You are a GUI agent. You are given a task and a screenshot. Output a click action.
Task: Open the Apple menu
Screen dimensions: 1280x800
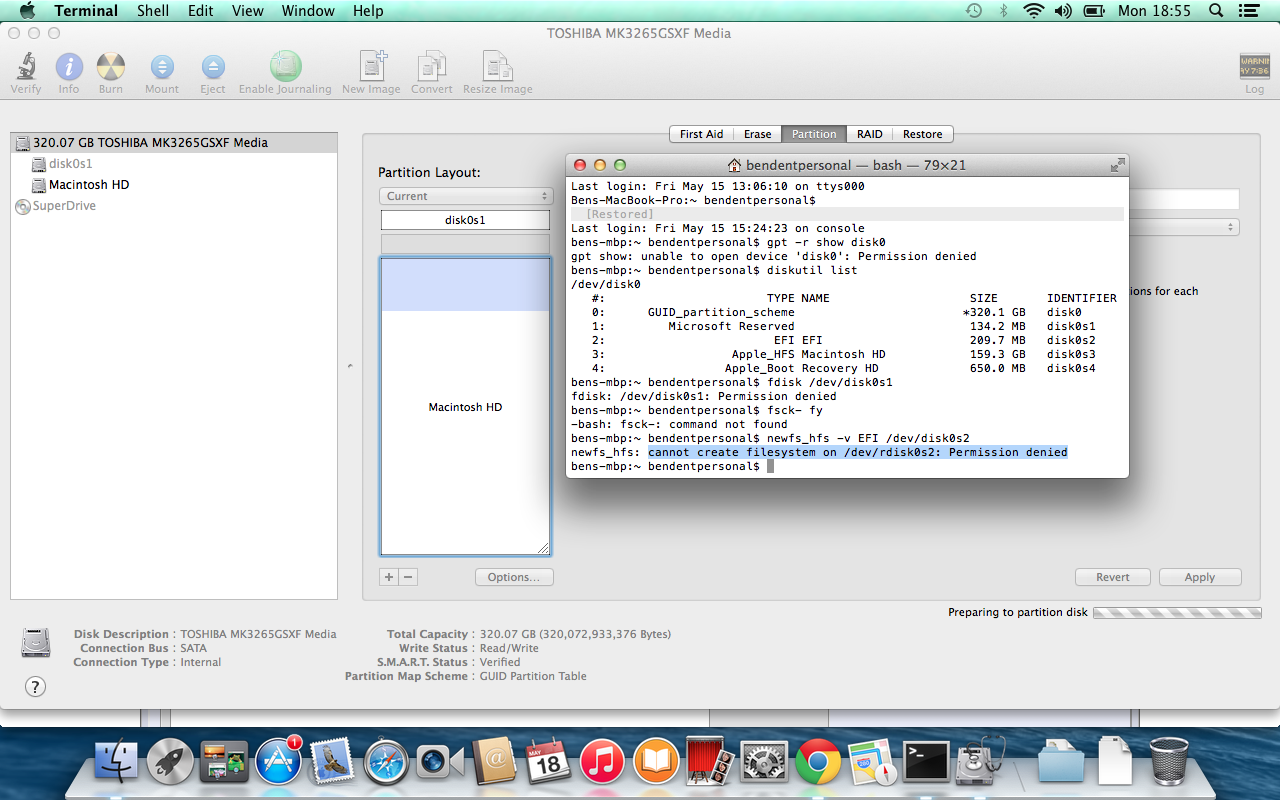click(x=27, y=11)
